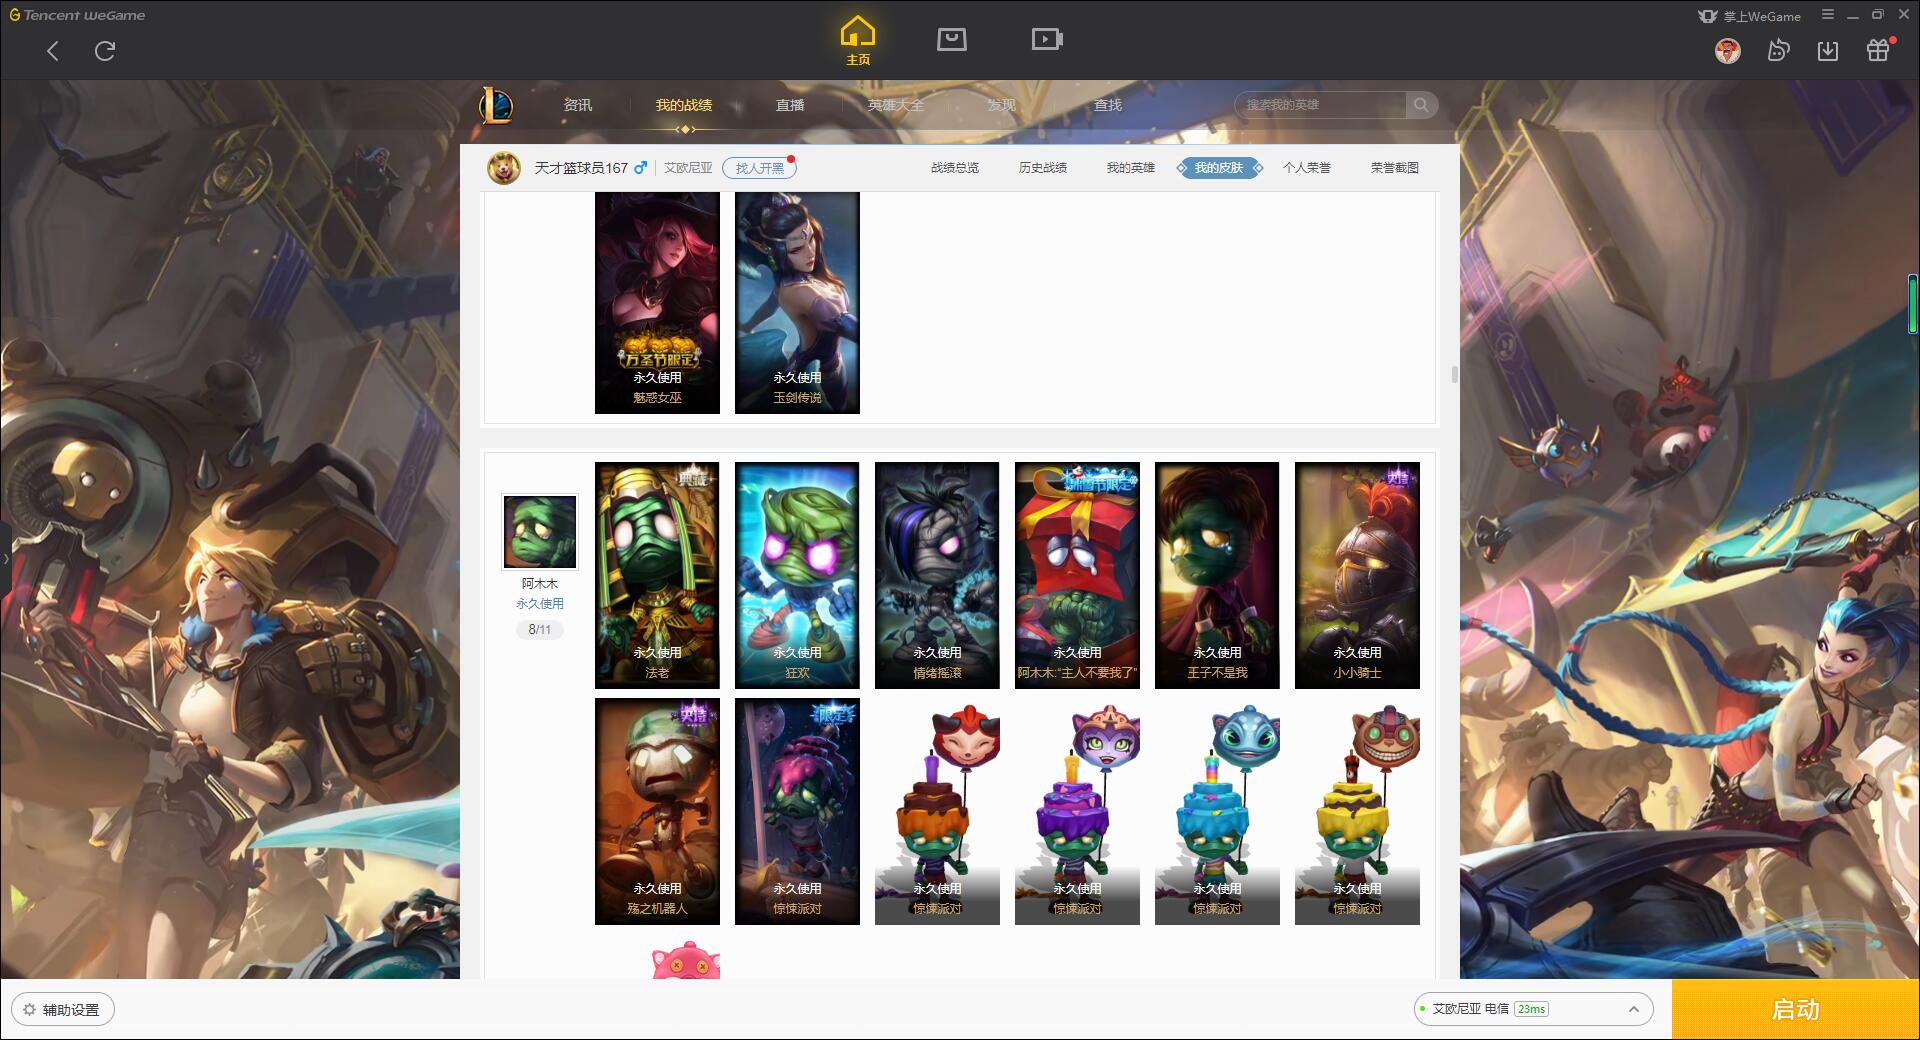1920x1040 pixels.
Task: Click the 23ms latency indicator
Action: [1531, 1009]
